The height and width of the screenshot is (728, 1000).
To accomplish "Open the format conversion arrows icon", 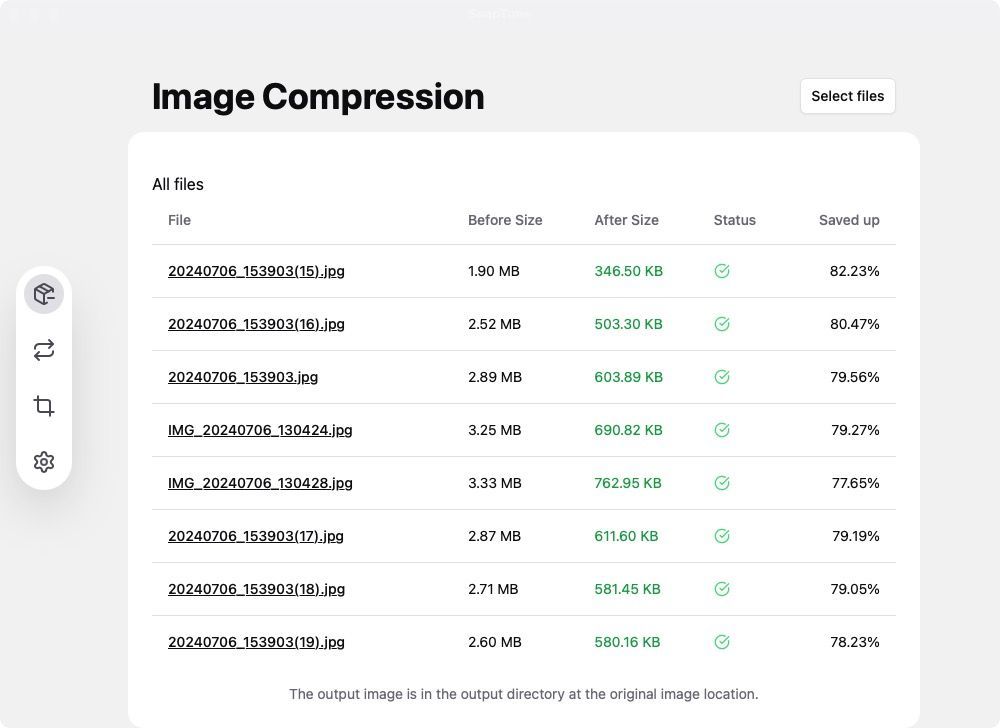I will [44, 350].
